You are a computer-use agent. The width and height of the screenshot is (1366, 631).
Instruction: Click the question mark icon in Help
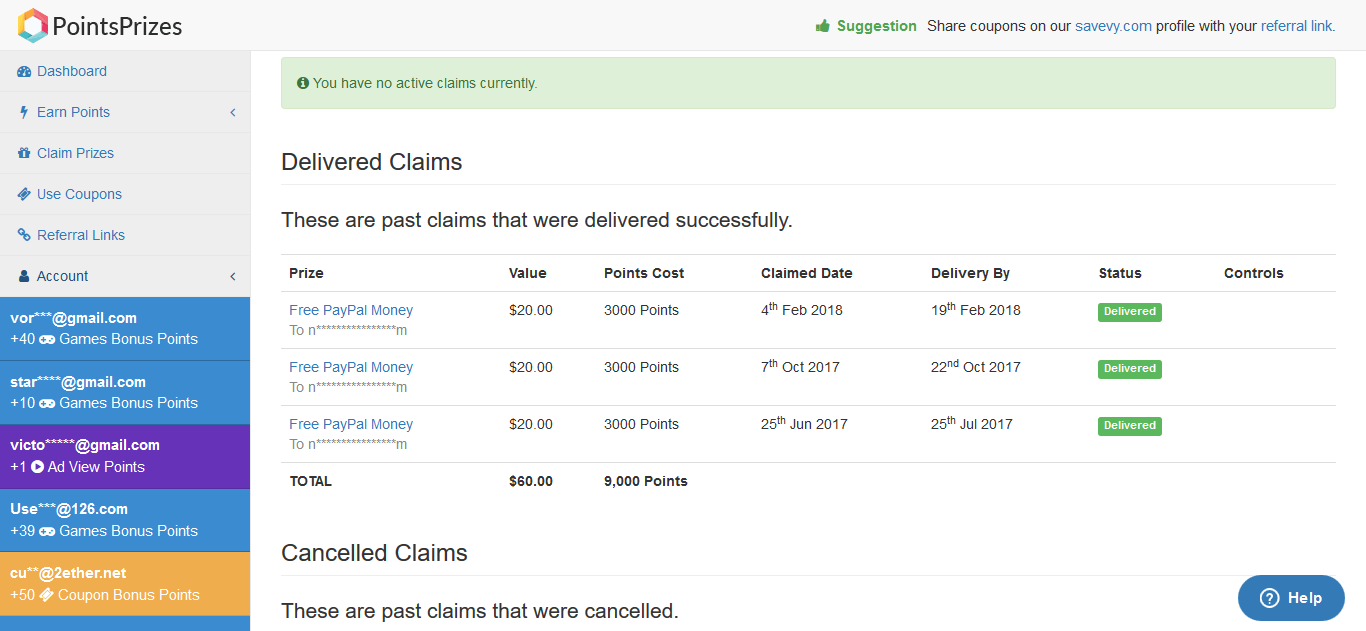pos(1270,598)
